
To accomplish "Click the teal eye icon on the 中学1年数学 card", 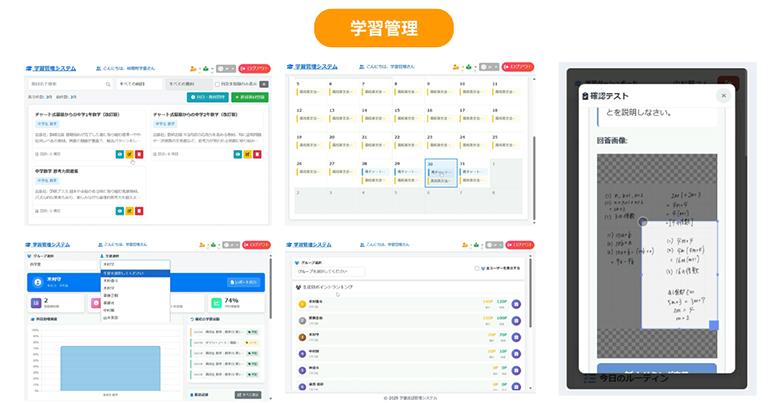I will [x=120, y=154].
